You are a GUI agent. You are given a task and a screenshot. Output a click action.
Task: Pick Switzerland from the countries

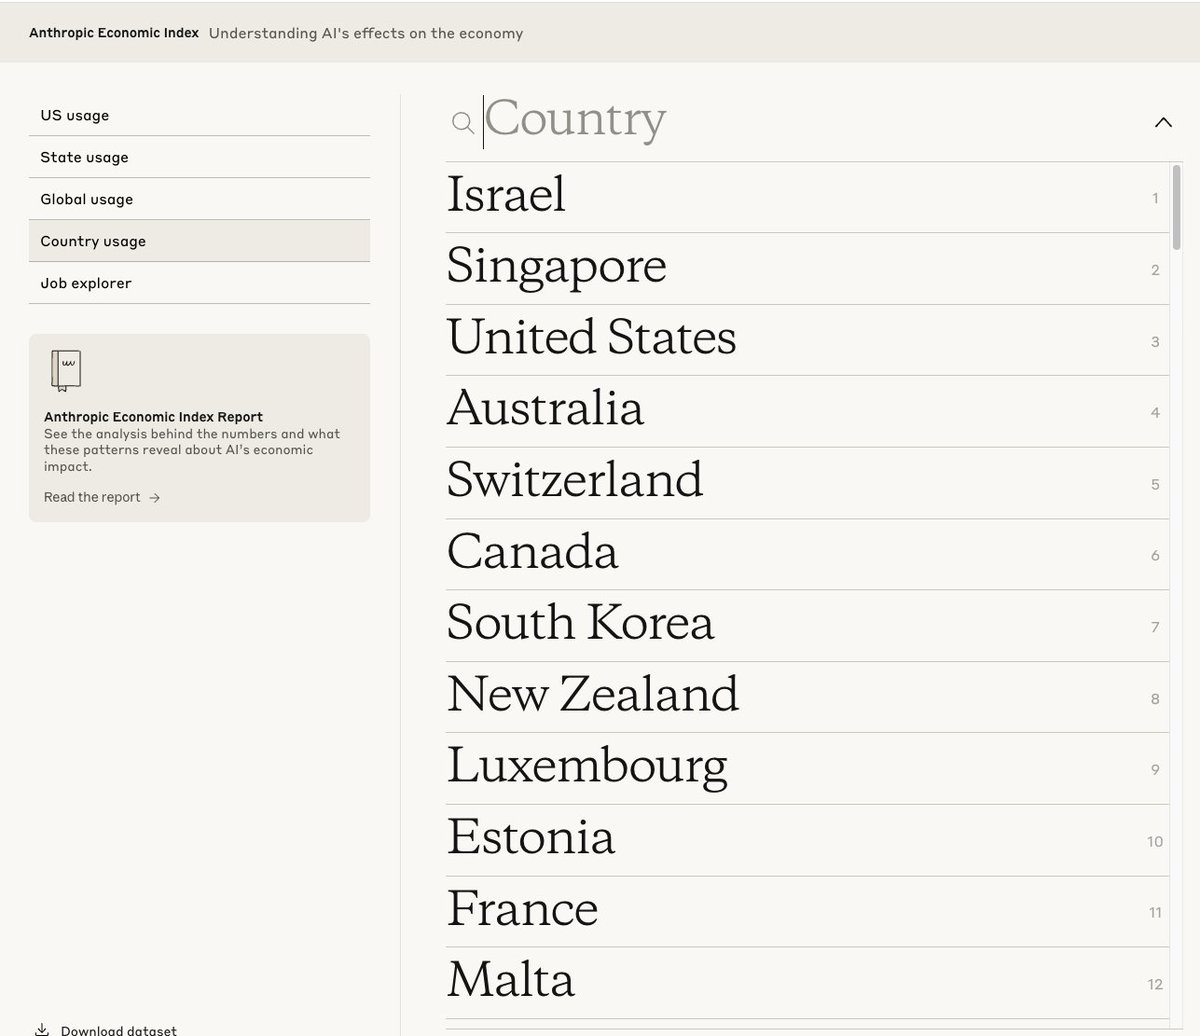(807, 483)
